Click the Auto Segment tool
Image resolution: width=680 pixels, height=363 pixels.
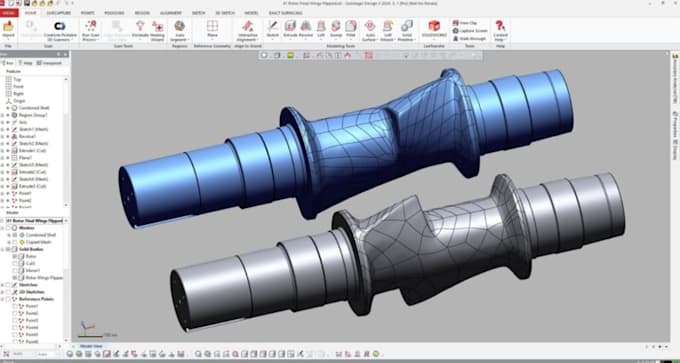(x=180, y=30)
